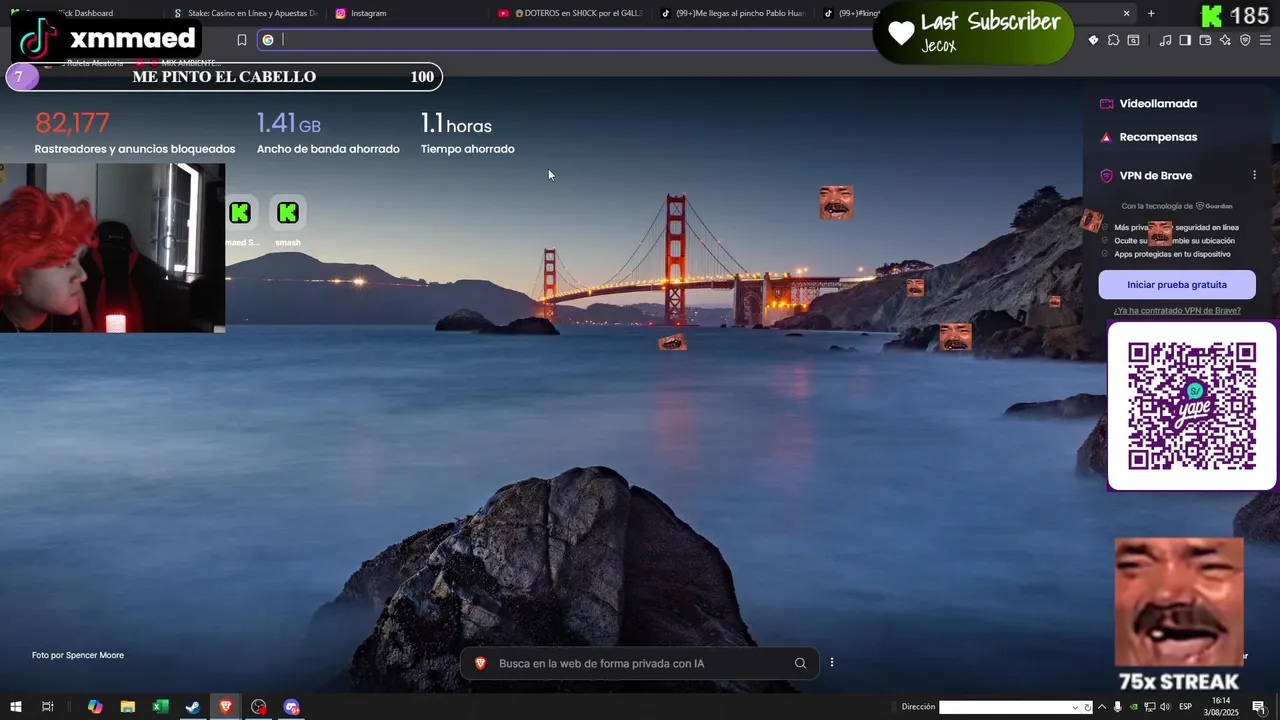The height and width of the screenshot is (720, 1280).
Task: Open VPN de Brave card options menu
Action: click(1254, 175)
